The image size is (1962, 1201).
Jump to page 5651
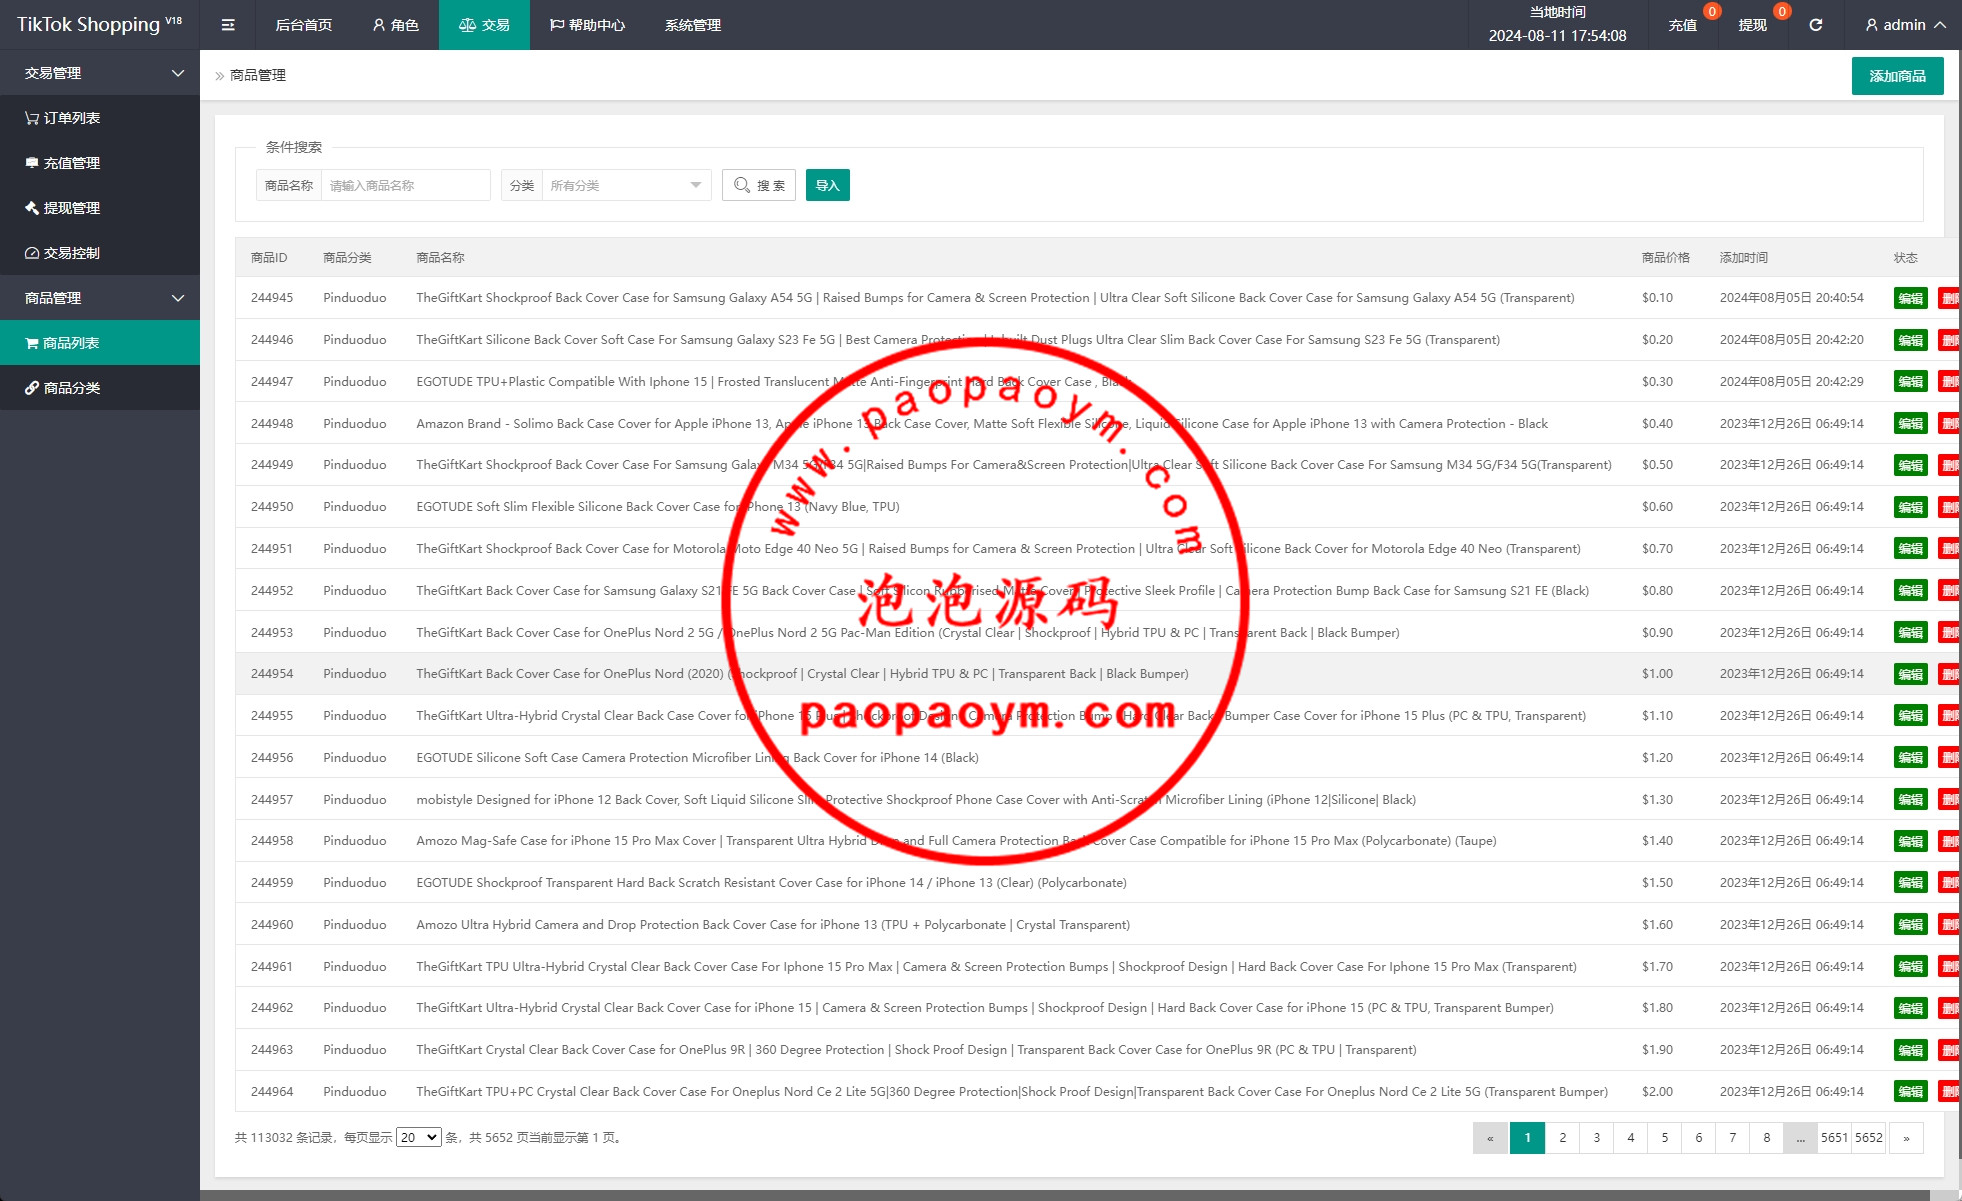click(x=1834, y=1138)
